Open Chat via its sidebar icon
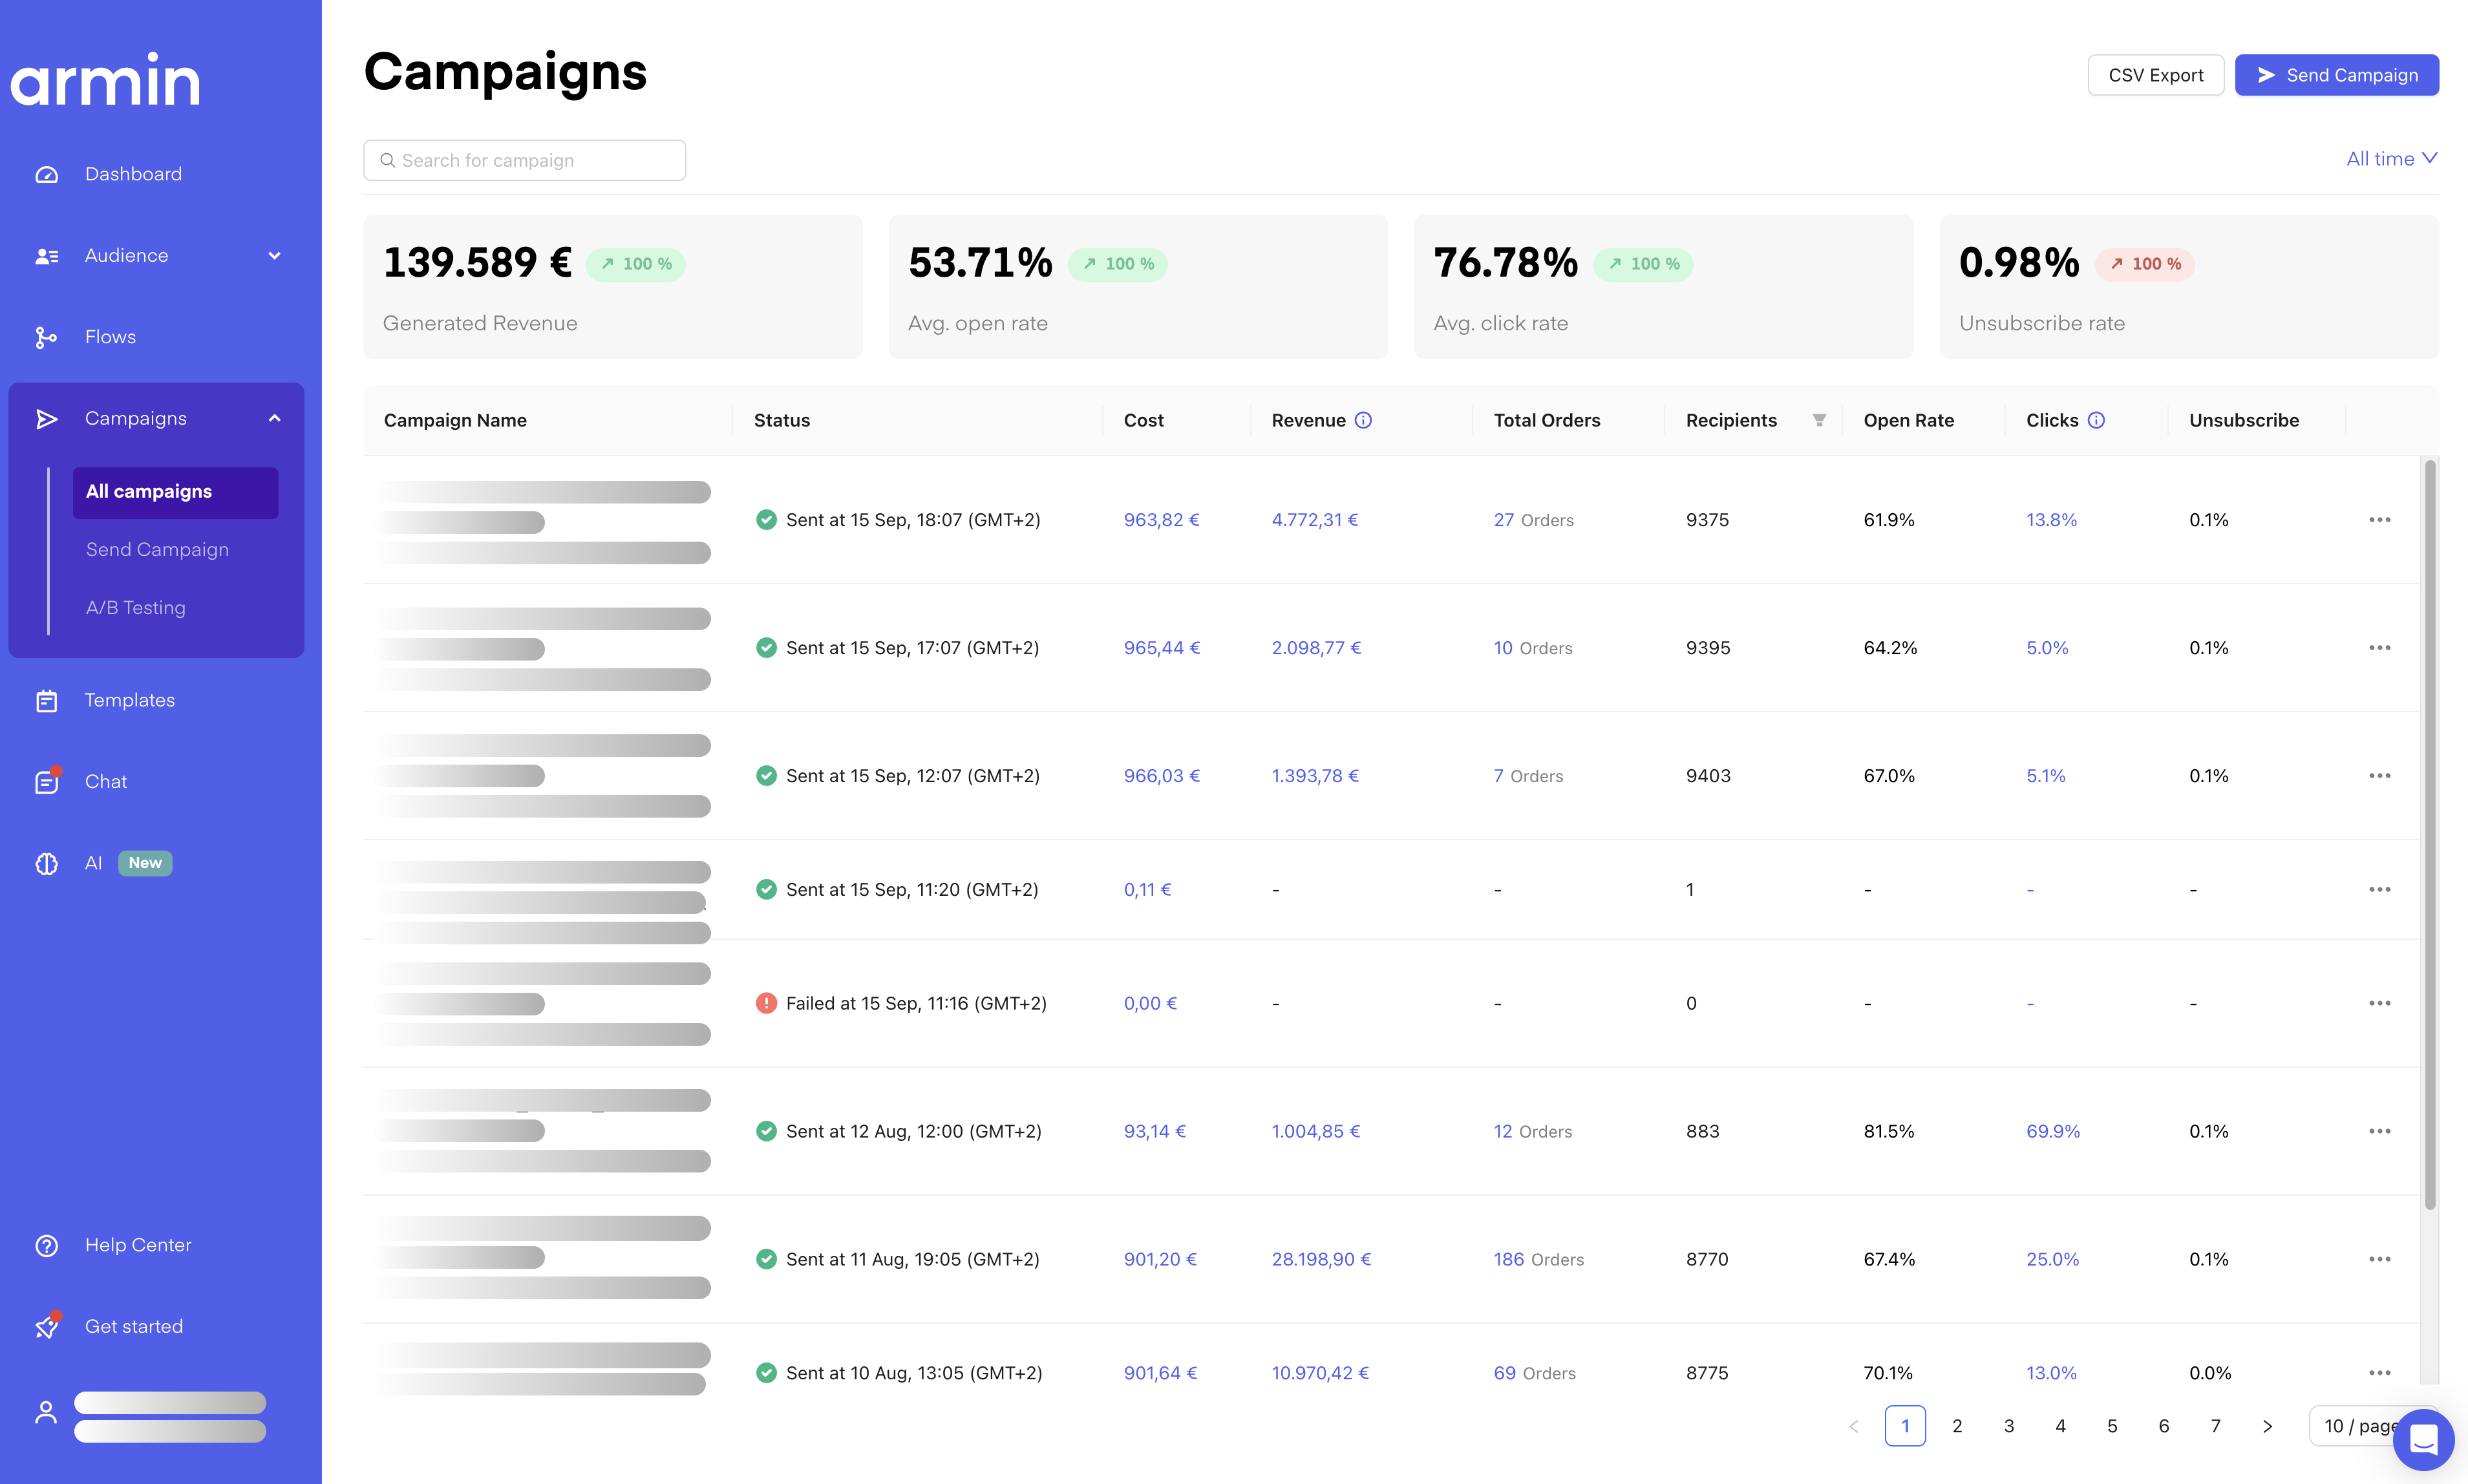Screen dimensions: 2468x1484 click(x=46, y=782)
